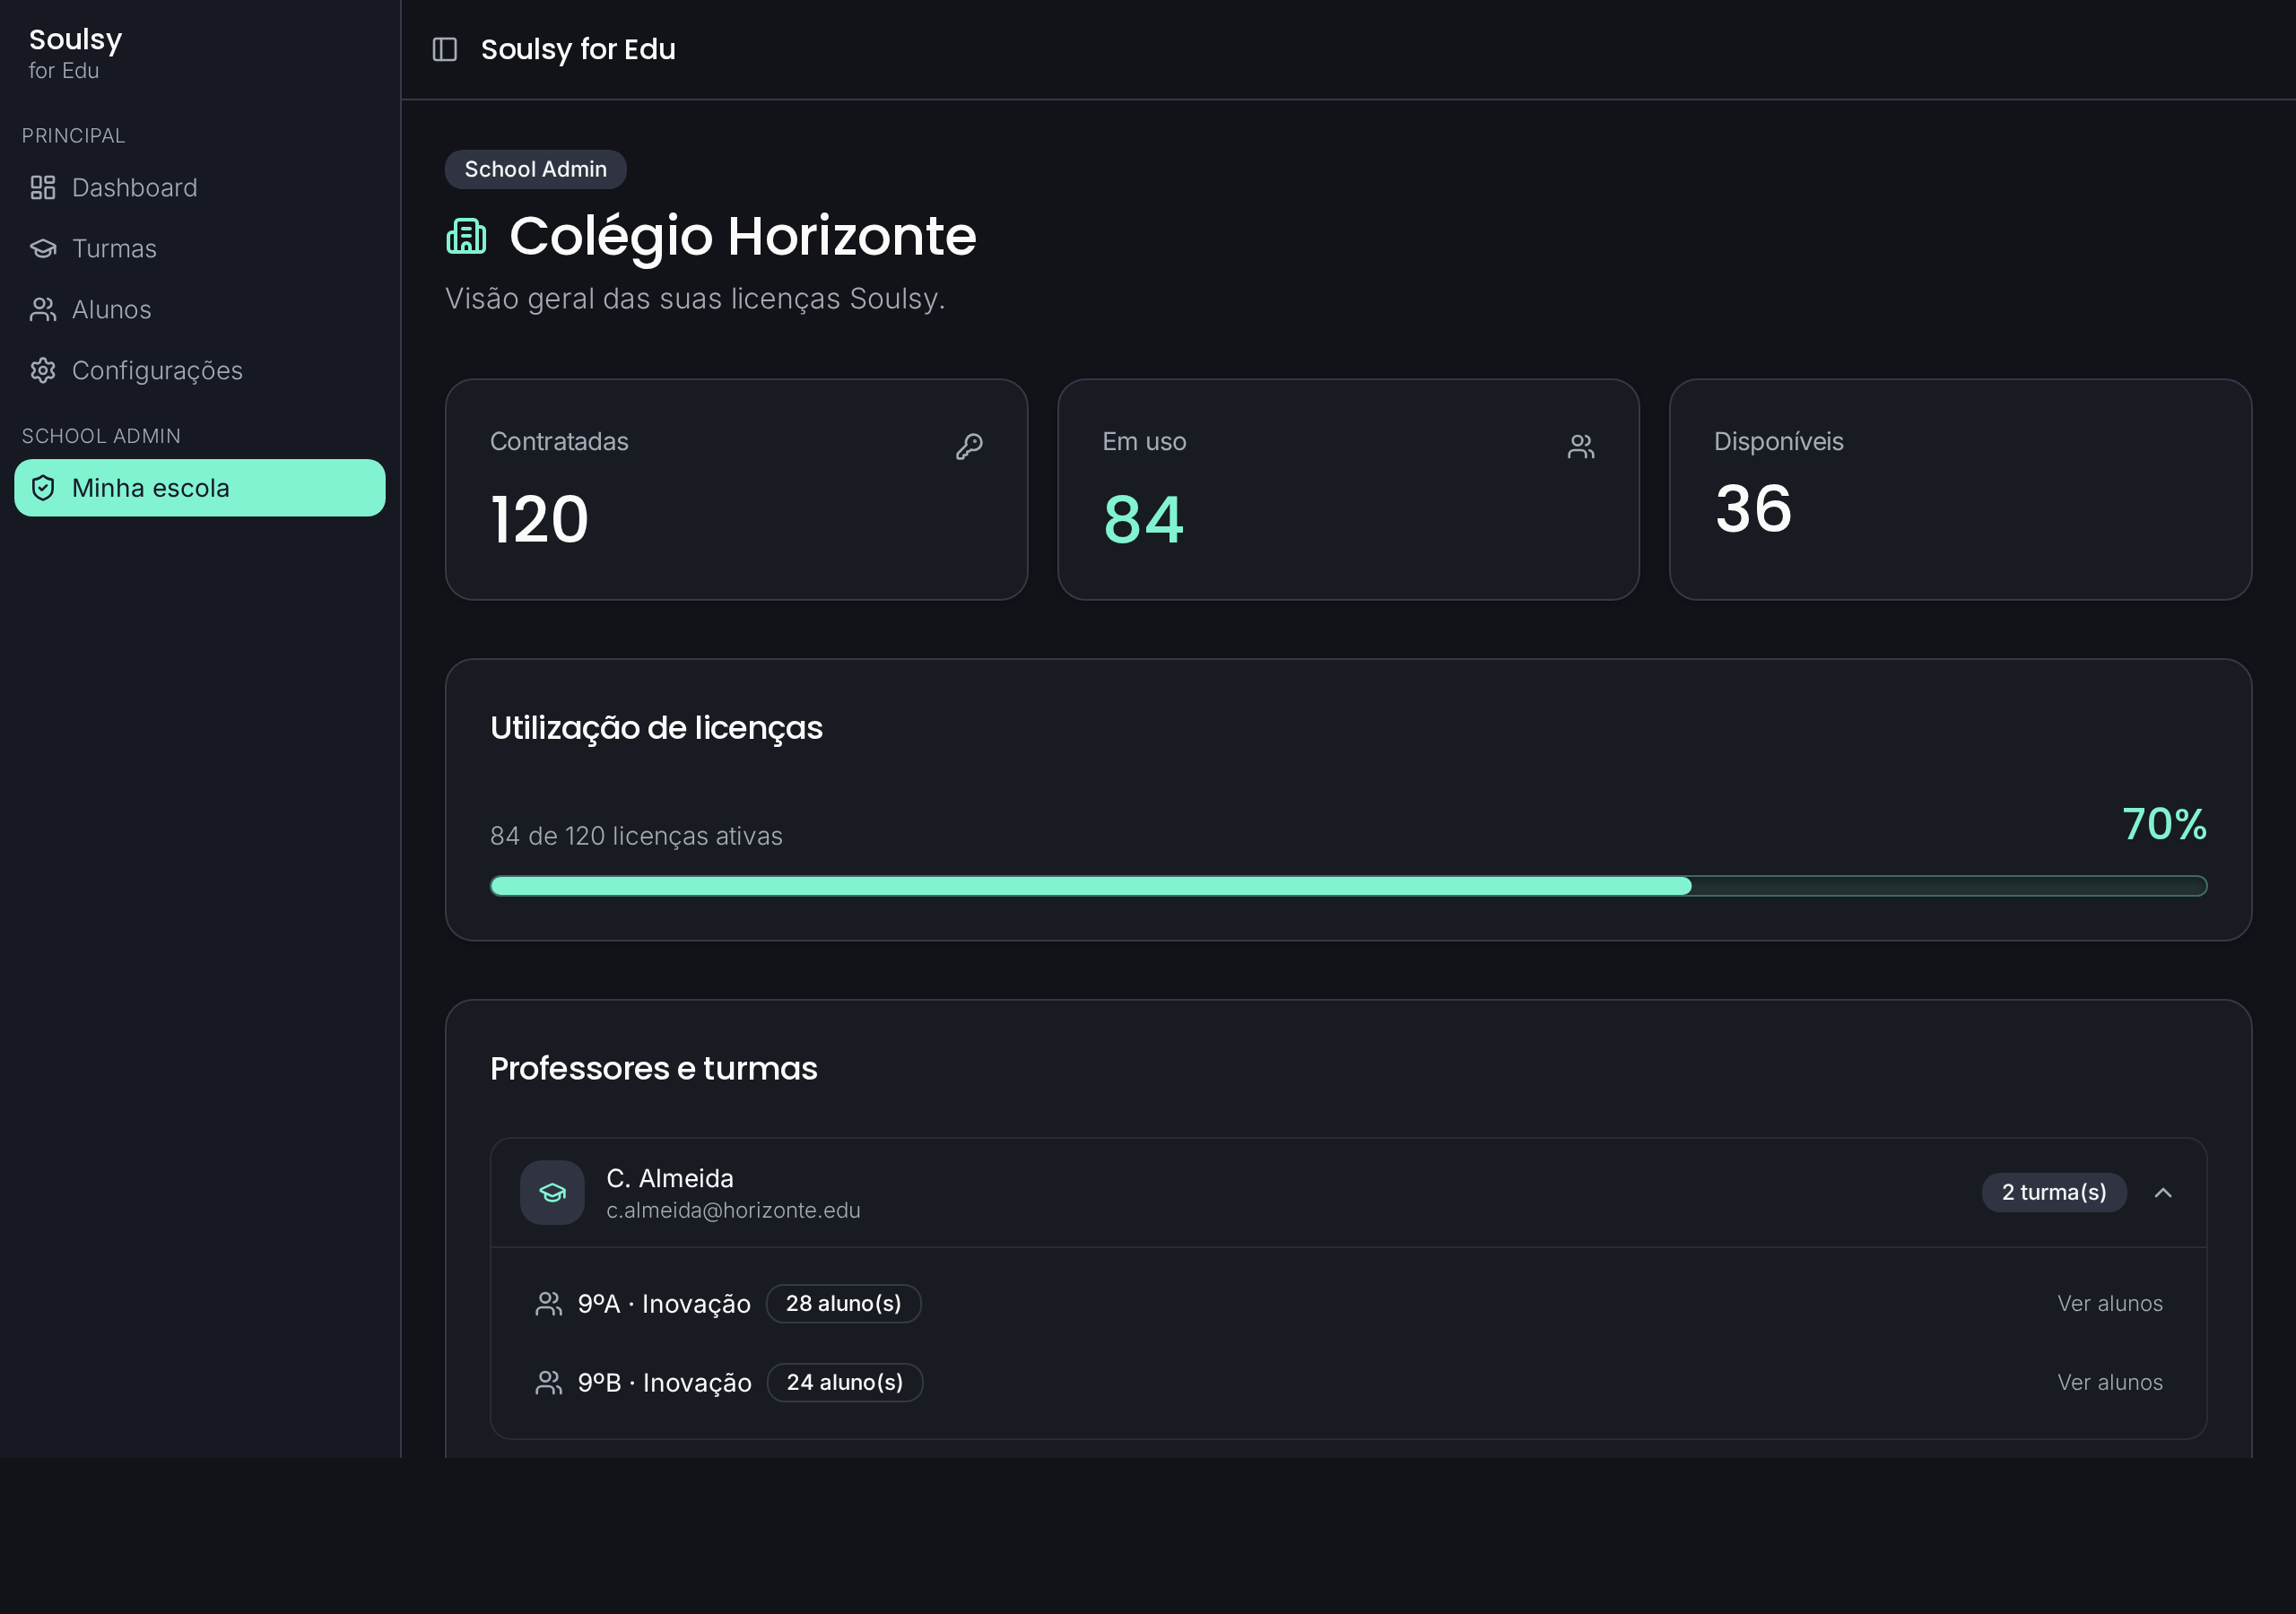Click C. Almeida's graduation cap avatar
Screen dimensions: 2296x1614
point(552,1192)
